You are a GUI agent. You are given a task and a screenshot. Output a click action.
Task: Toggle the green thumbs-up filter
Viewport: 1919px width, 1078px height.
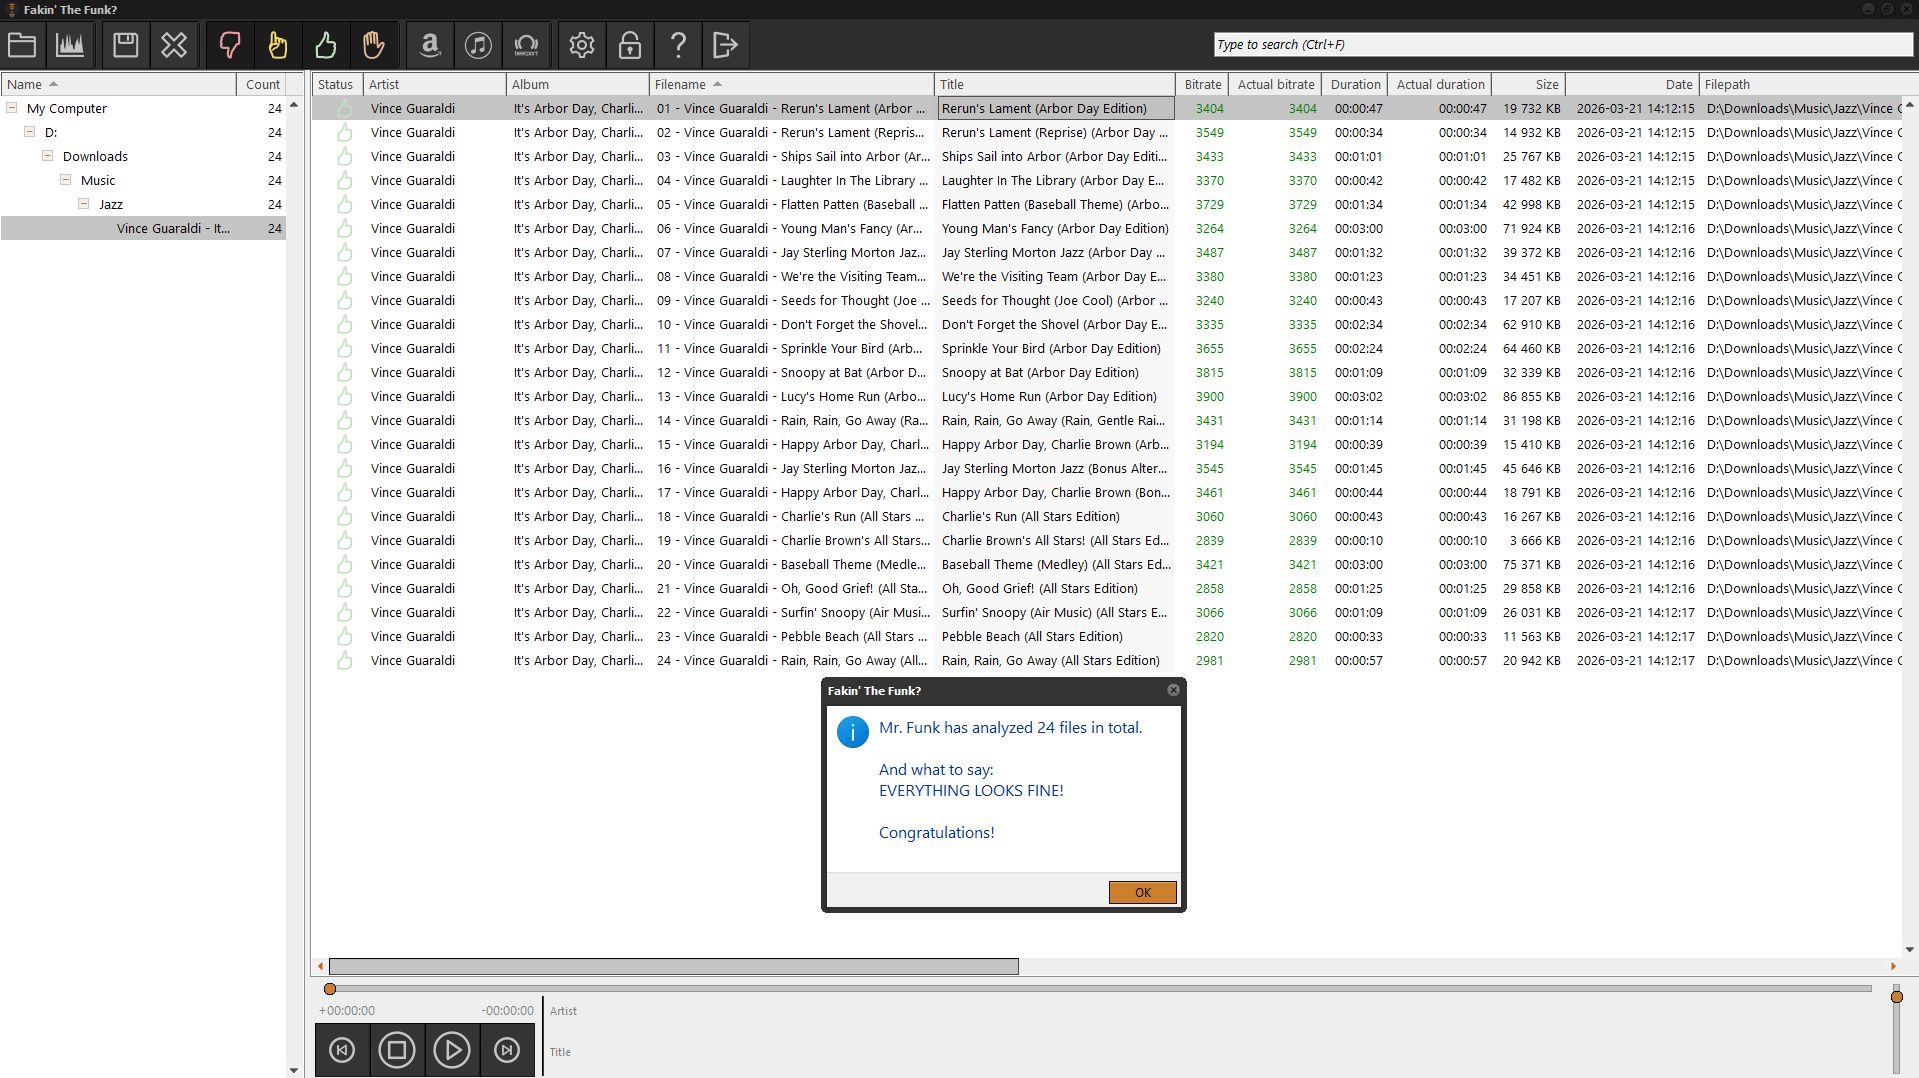coord(326,45)
